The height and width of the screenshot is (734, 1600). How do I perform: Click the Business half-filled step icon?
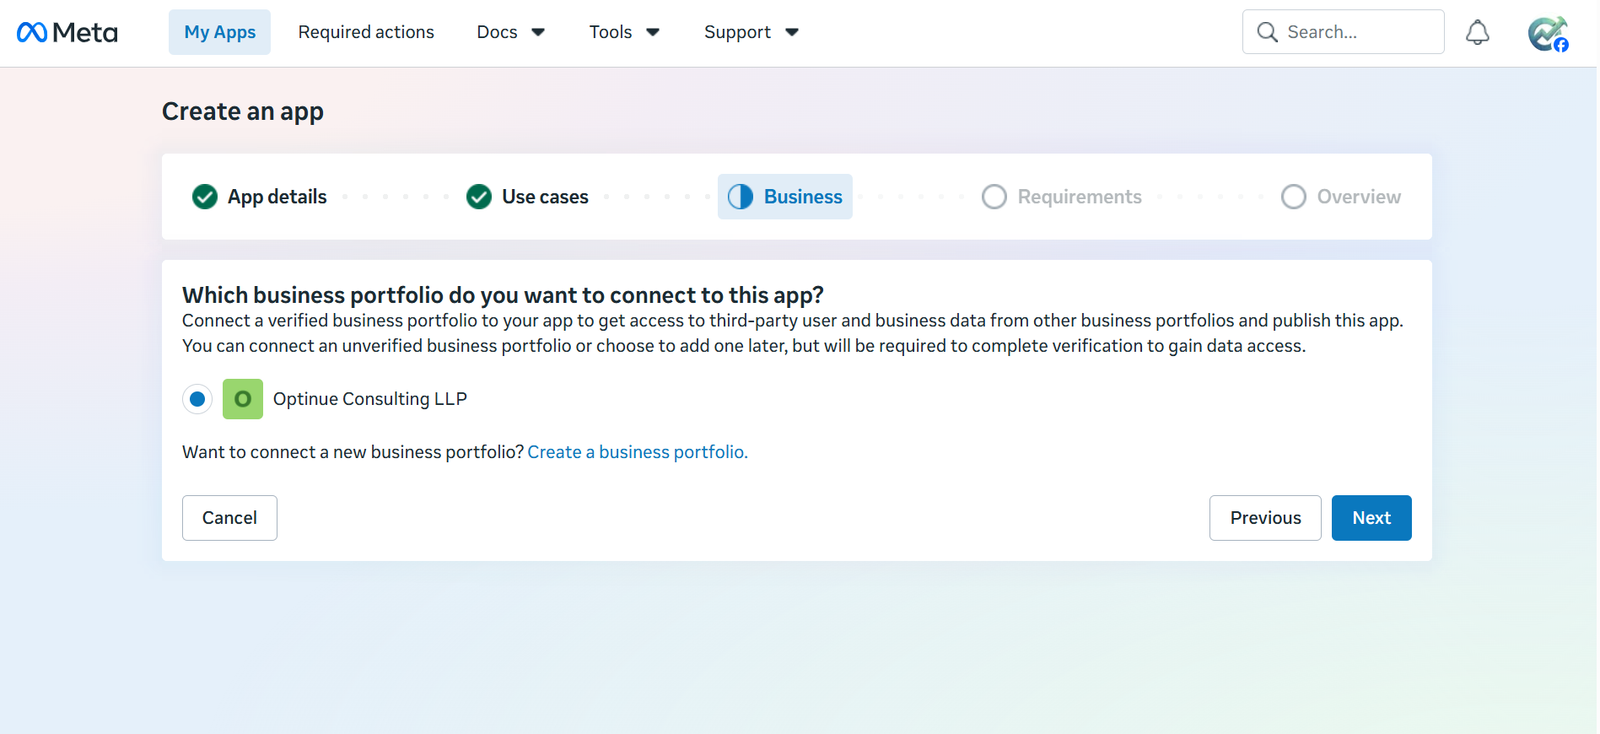740,197
